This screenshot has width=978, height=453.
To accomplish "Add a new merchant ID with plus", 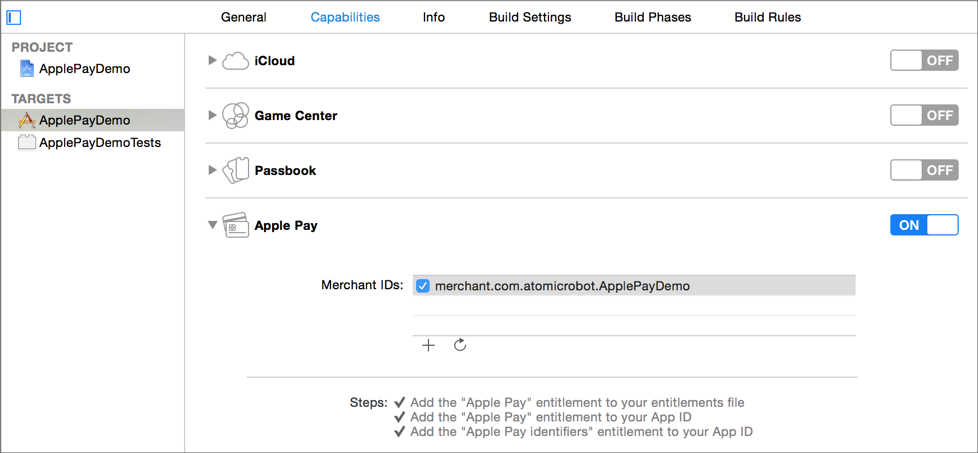I will pyautogui.click(x=428, y=346).
